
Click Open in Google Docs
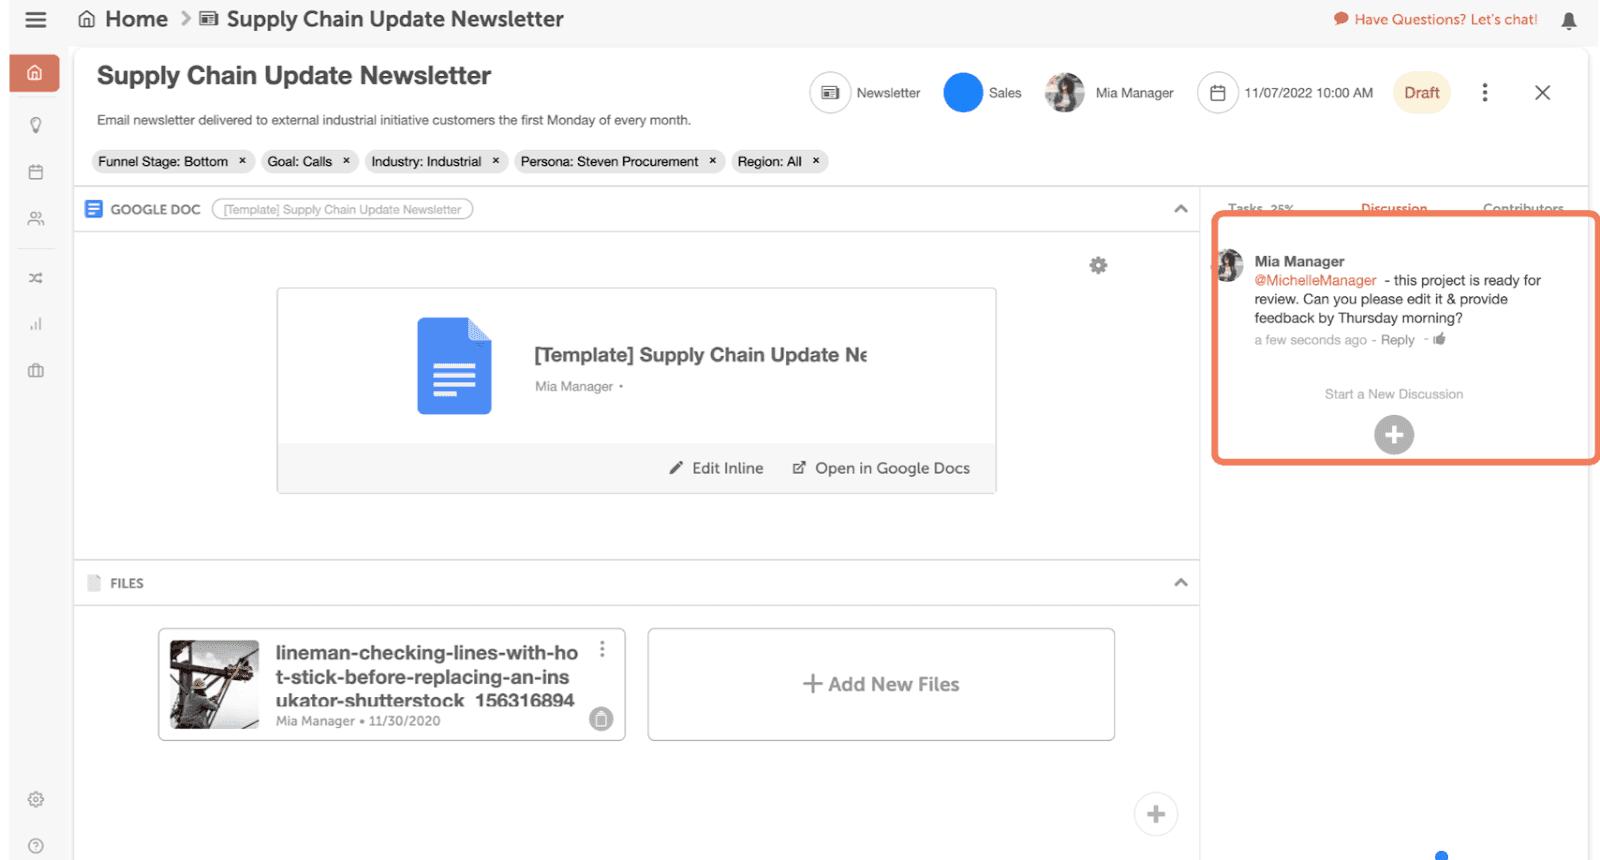click(x=881, y=468)
